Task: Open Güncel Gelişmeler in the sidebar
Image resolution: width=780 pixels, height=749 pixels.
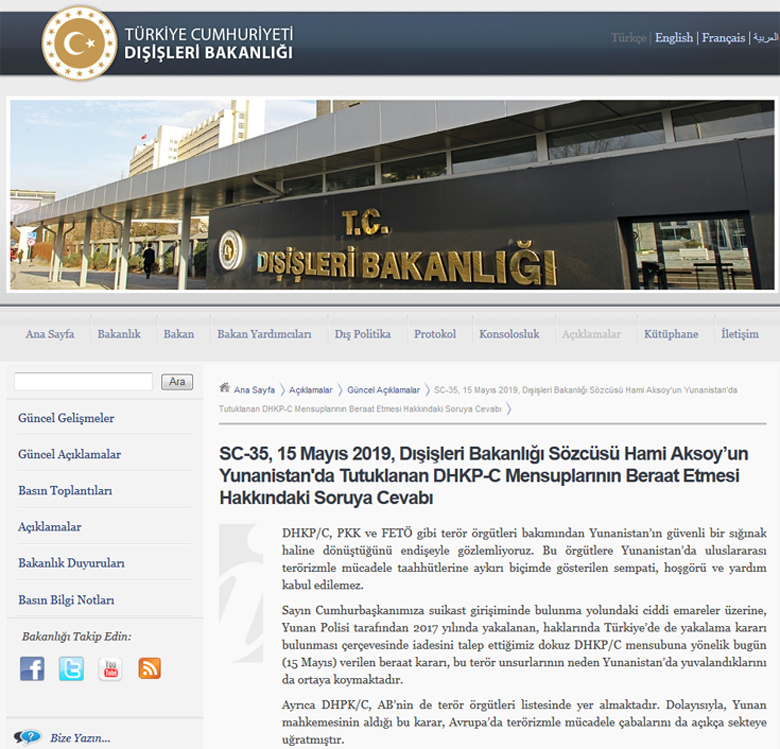Action: click(x=66, y=418)
